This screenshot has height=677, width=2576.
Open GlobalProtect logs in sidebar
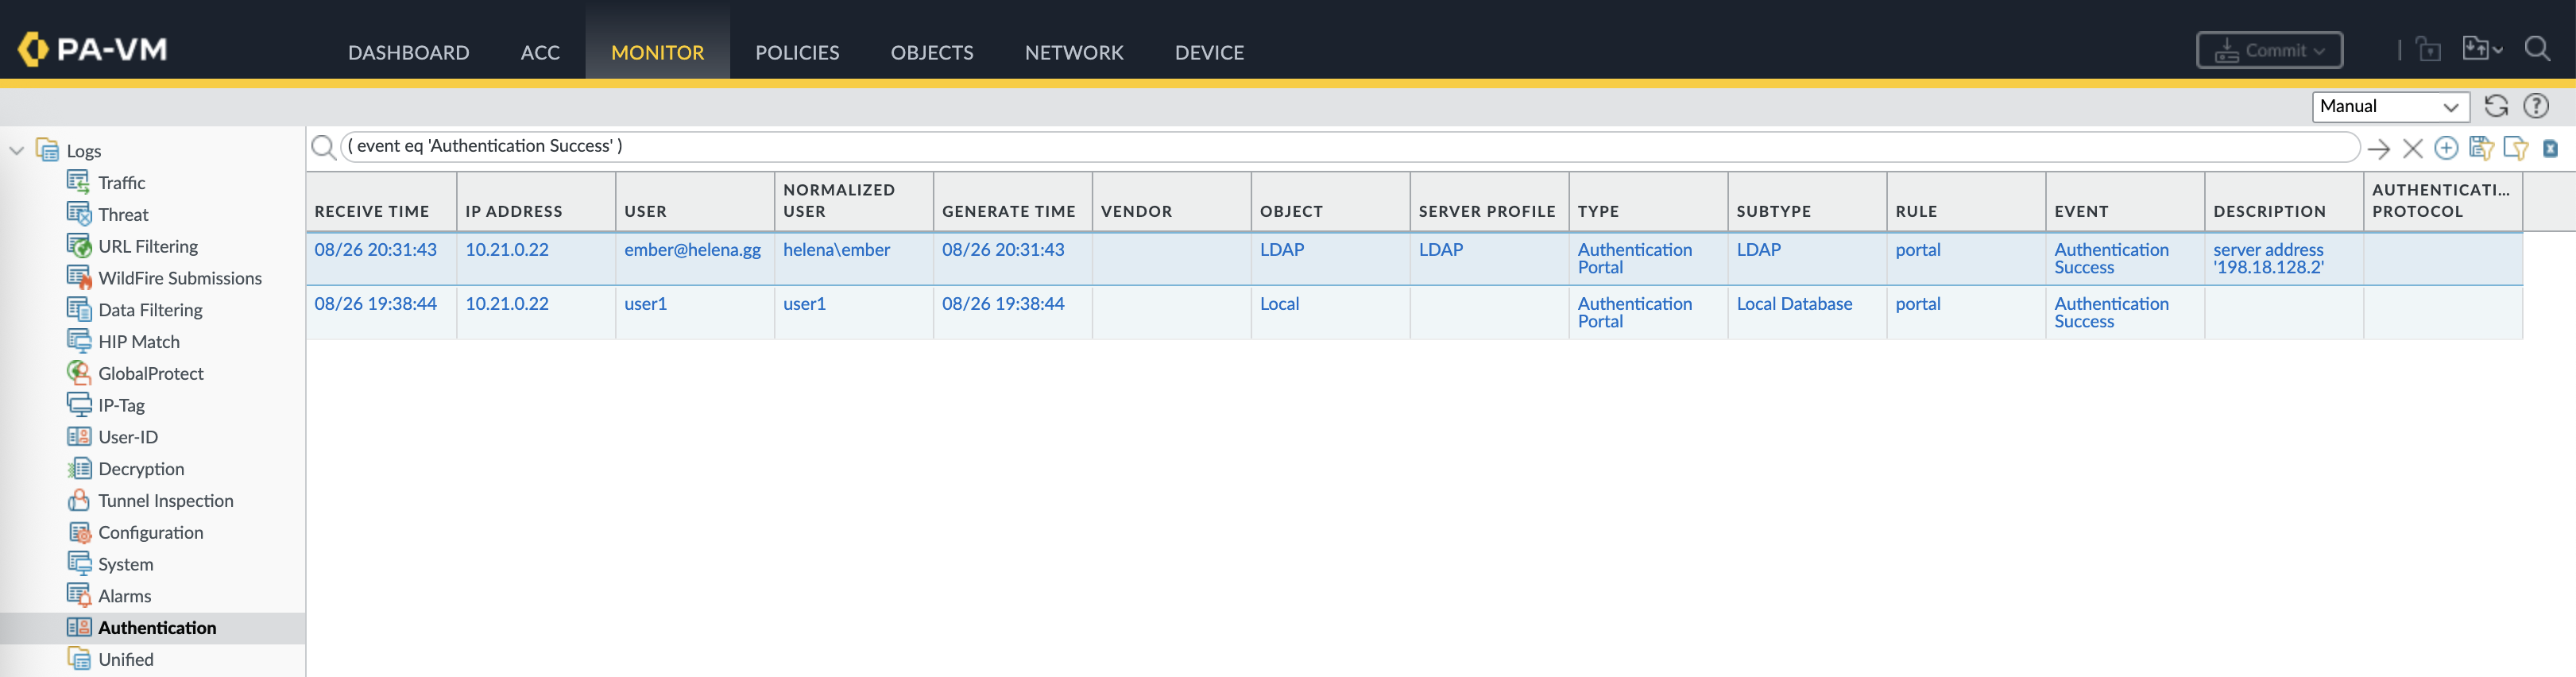pos(150,373)
